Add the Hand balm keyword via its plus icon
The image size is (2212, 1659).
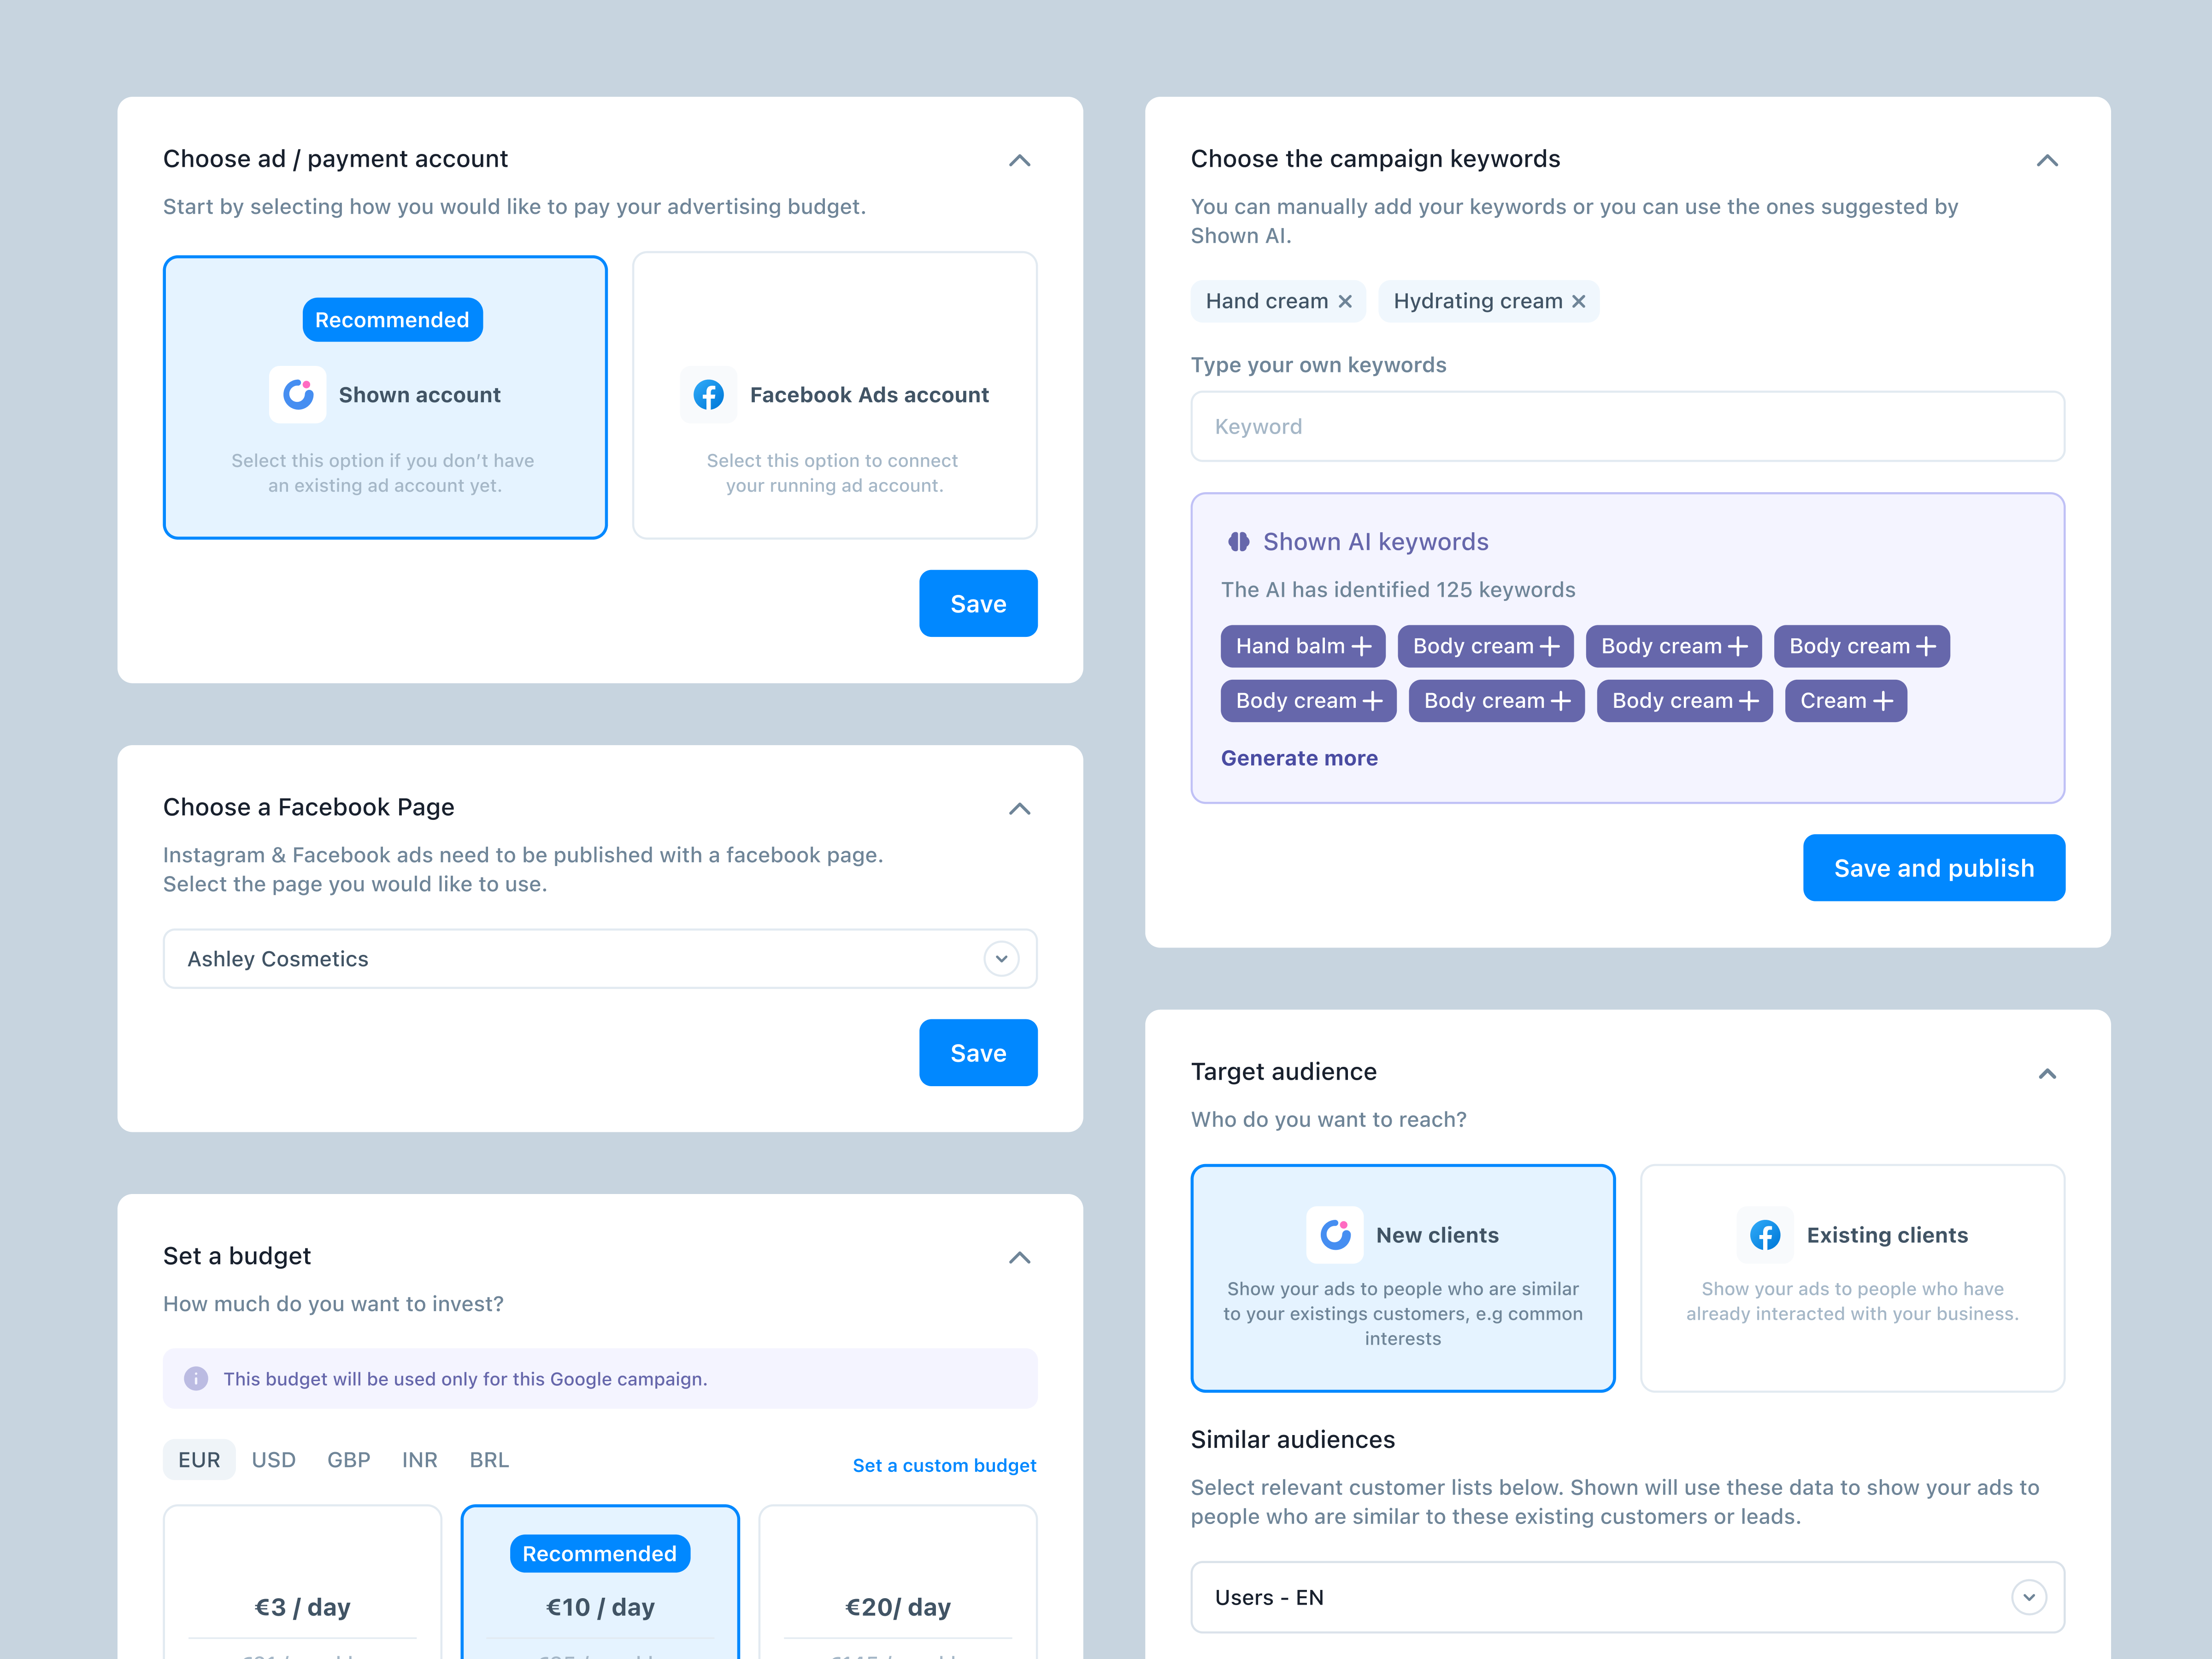pyautogui.click(x=1364, y=646)
